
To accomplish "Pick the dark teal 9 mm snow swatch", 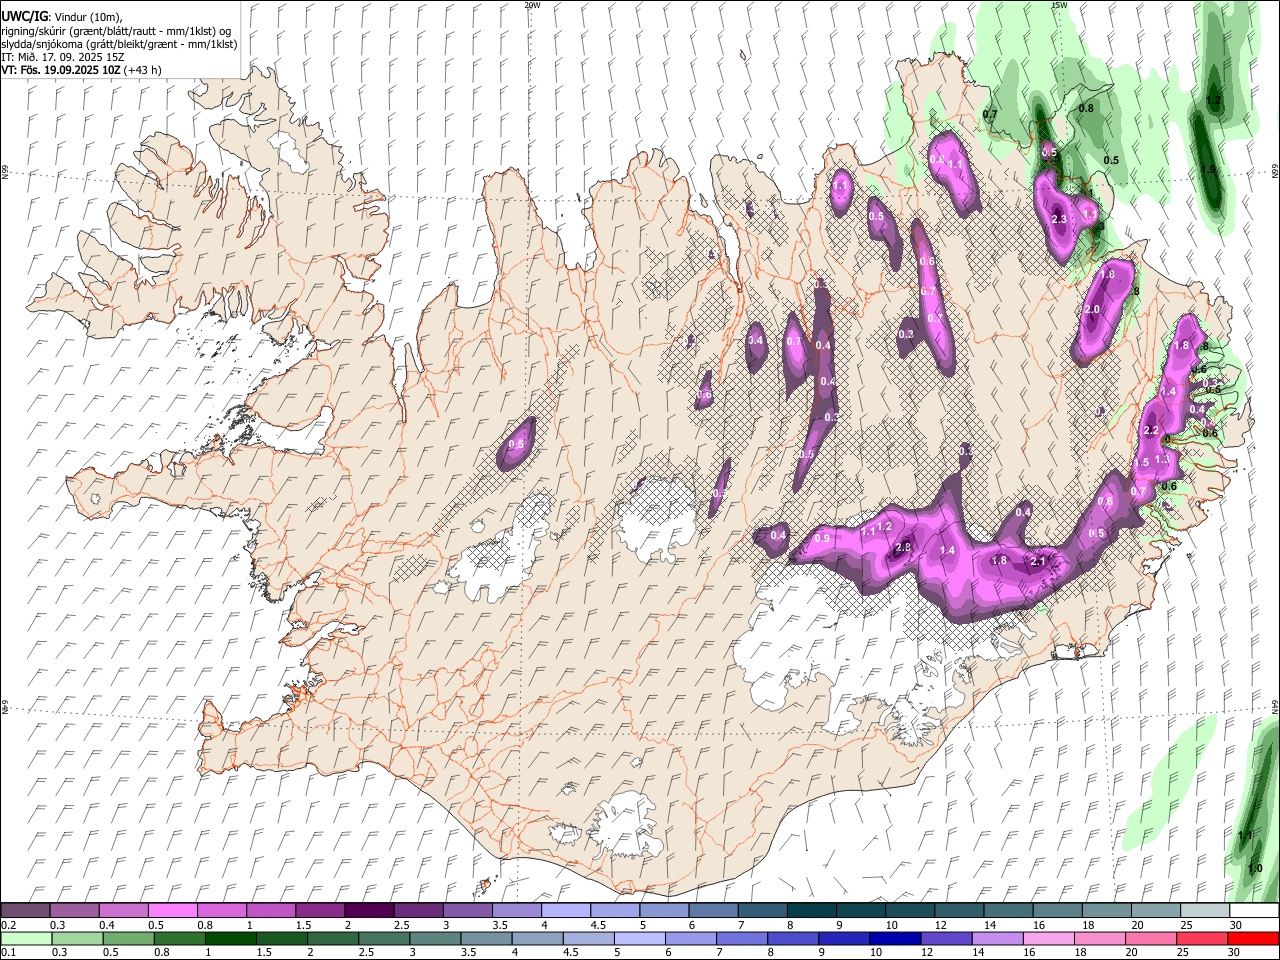I will pos(861,910).
